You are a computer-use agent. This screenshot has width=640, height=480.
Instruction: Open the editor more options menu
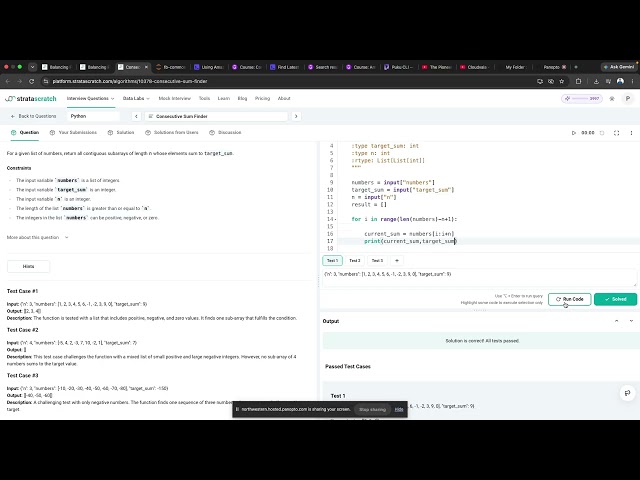(631, 133)
